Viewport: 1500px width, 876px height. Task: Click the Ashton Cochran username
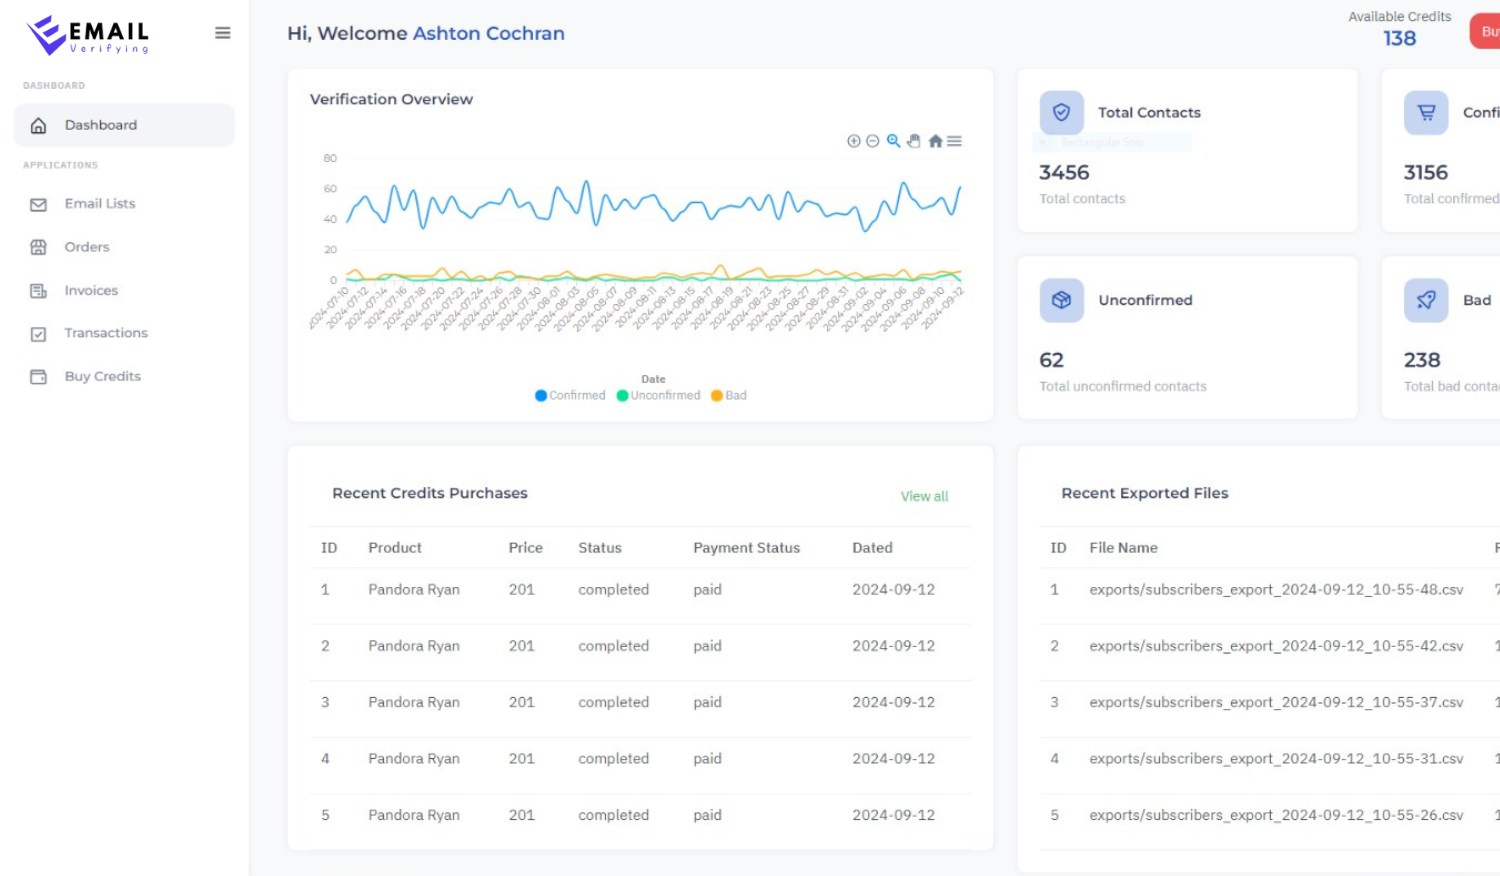pos(488,33)
